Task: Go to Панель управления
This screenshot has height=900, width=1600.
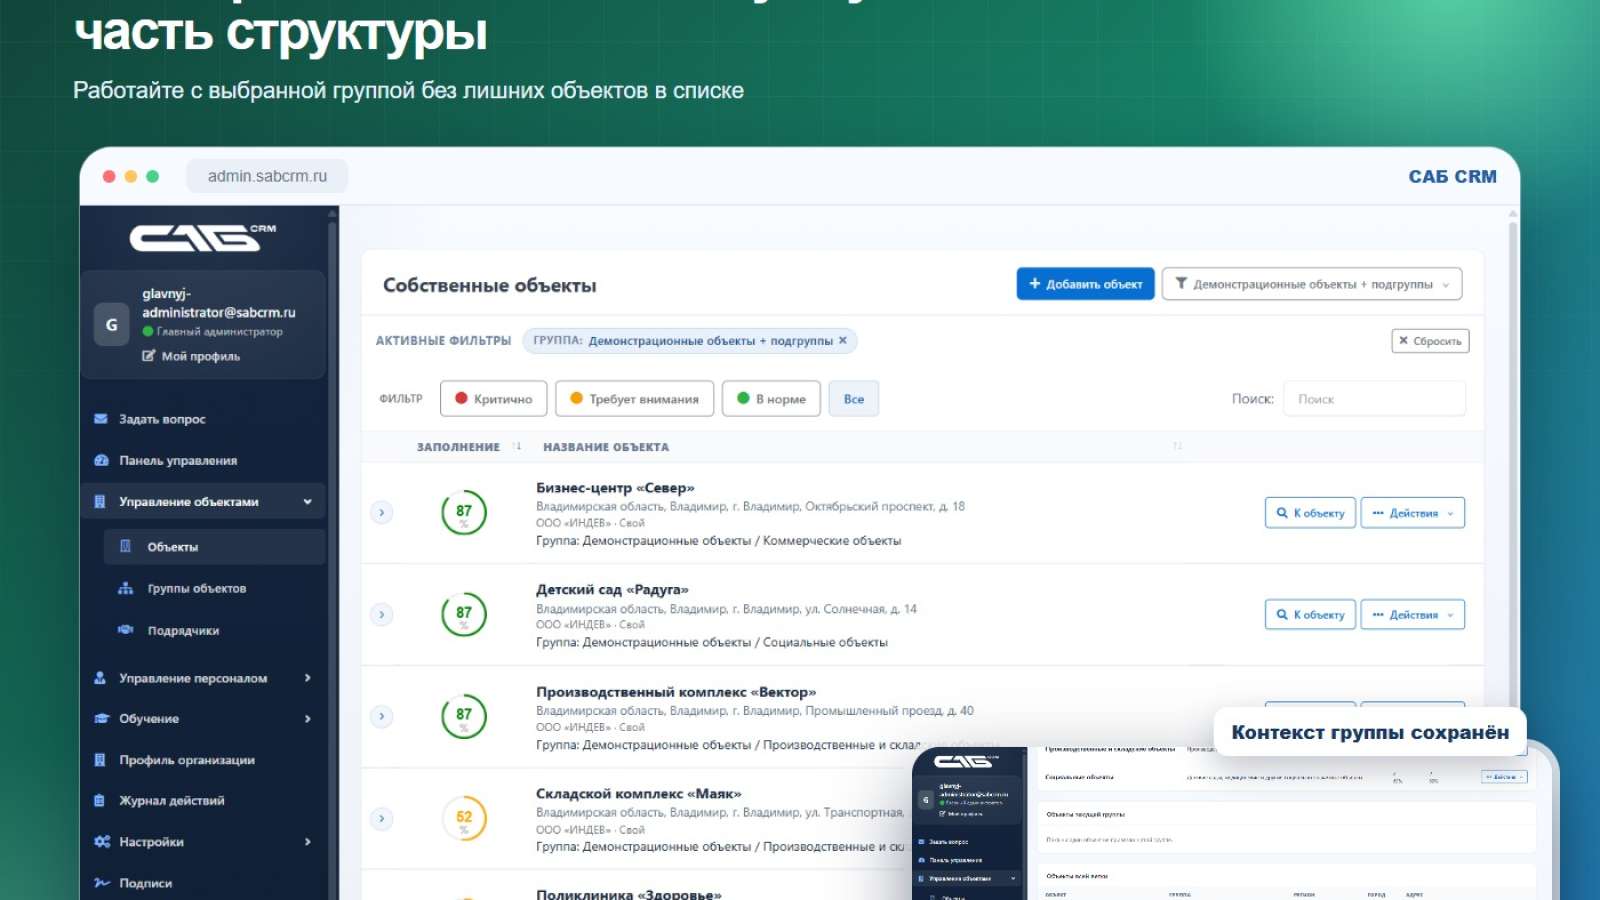Action: pos(203,460)
